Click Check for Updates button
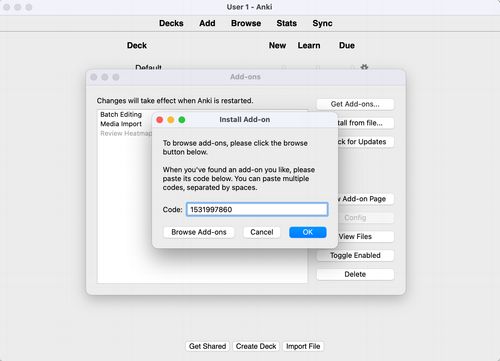The height and width of the screenshot is (361, 500). (366, 142)
